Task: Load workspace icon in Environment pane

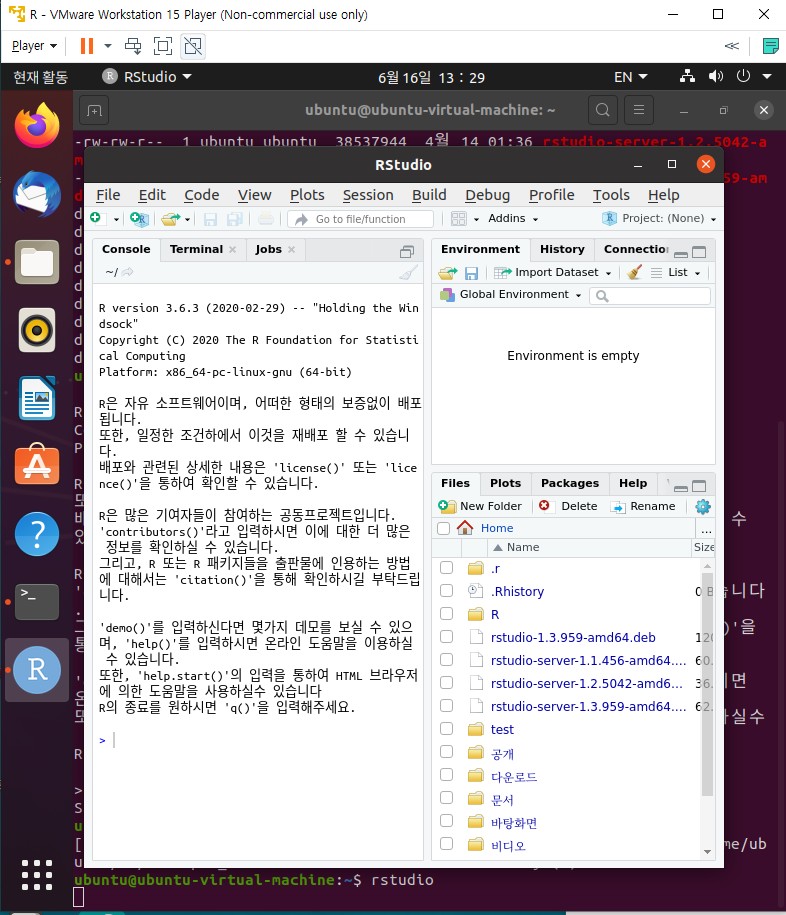Action: pyautogui.click(x=448, y=273)
